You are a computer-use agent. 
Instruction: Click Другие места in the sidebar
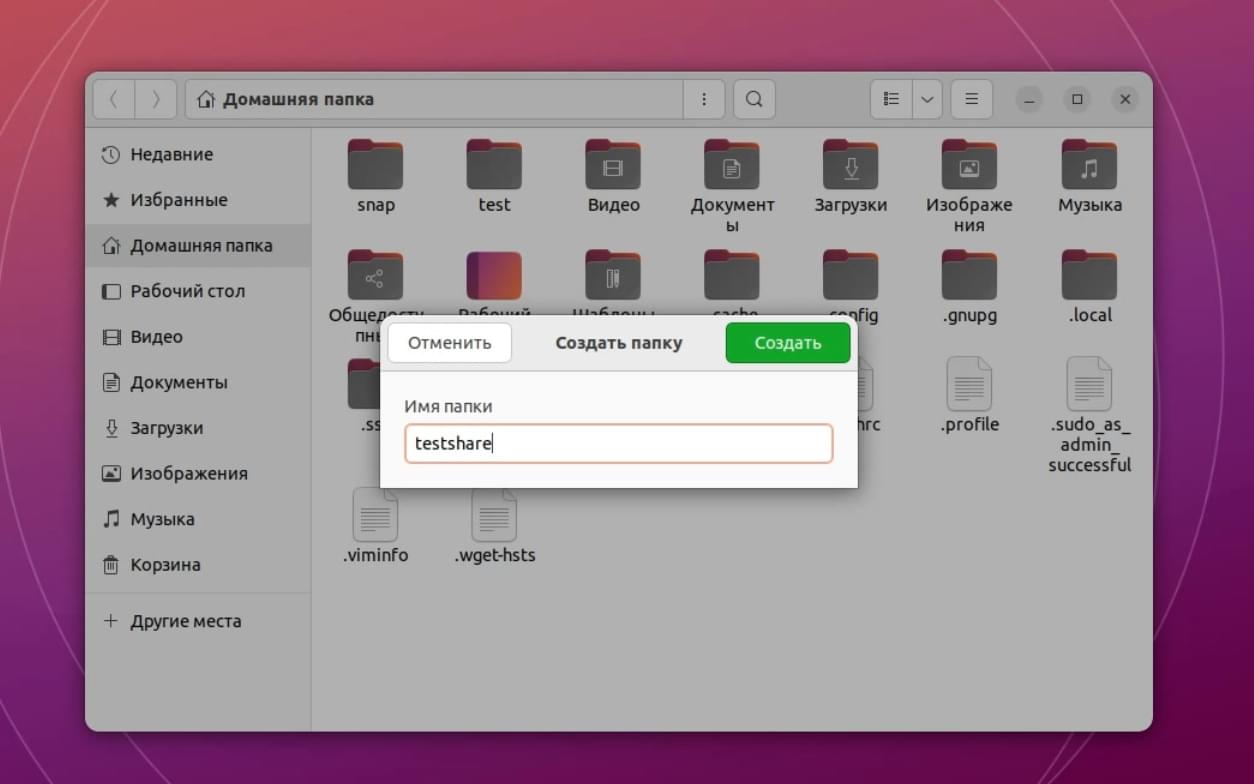(198, 621)
